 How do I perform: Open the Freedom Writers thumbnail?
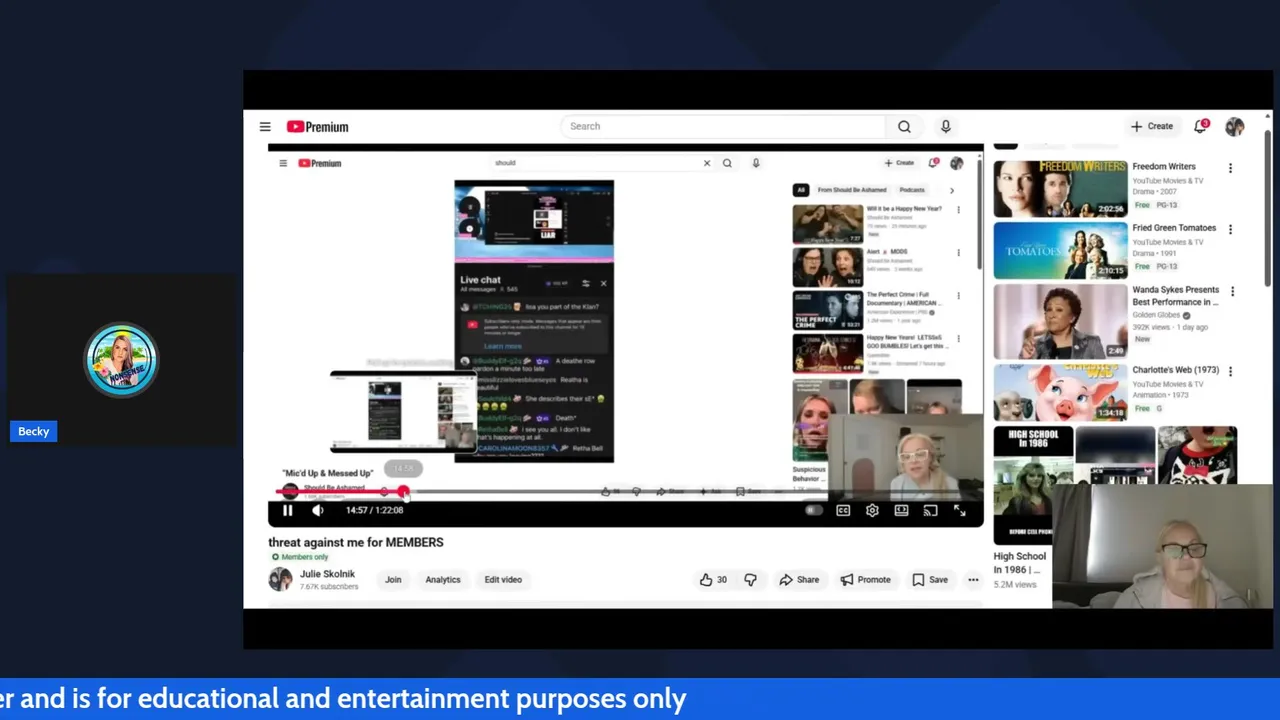[x=1060, y=189]
